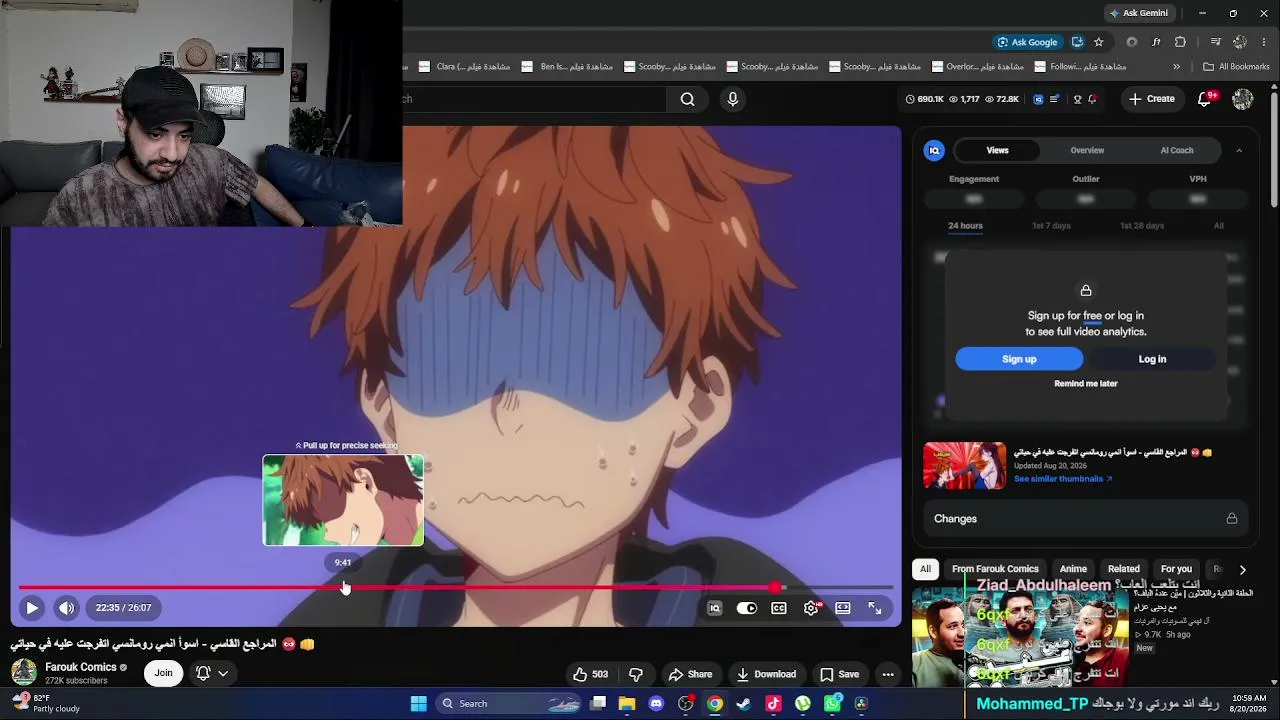Open video player settings gear

coord(811,608)
